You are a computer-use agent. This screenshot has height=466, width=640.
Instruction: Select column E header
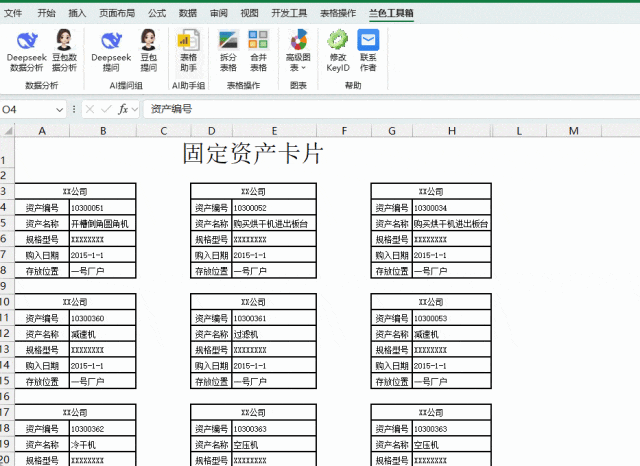(274, 131)
